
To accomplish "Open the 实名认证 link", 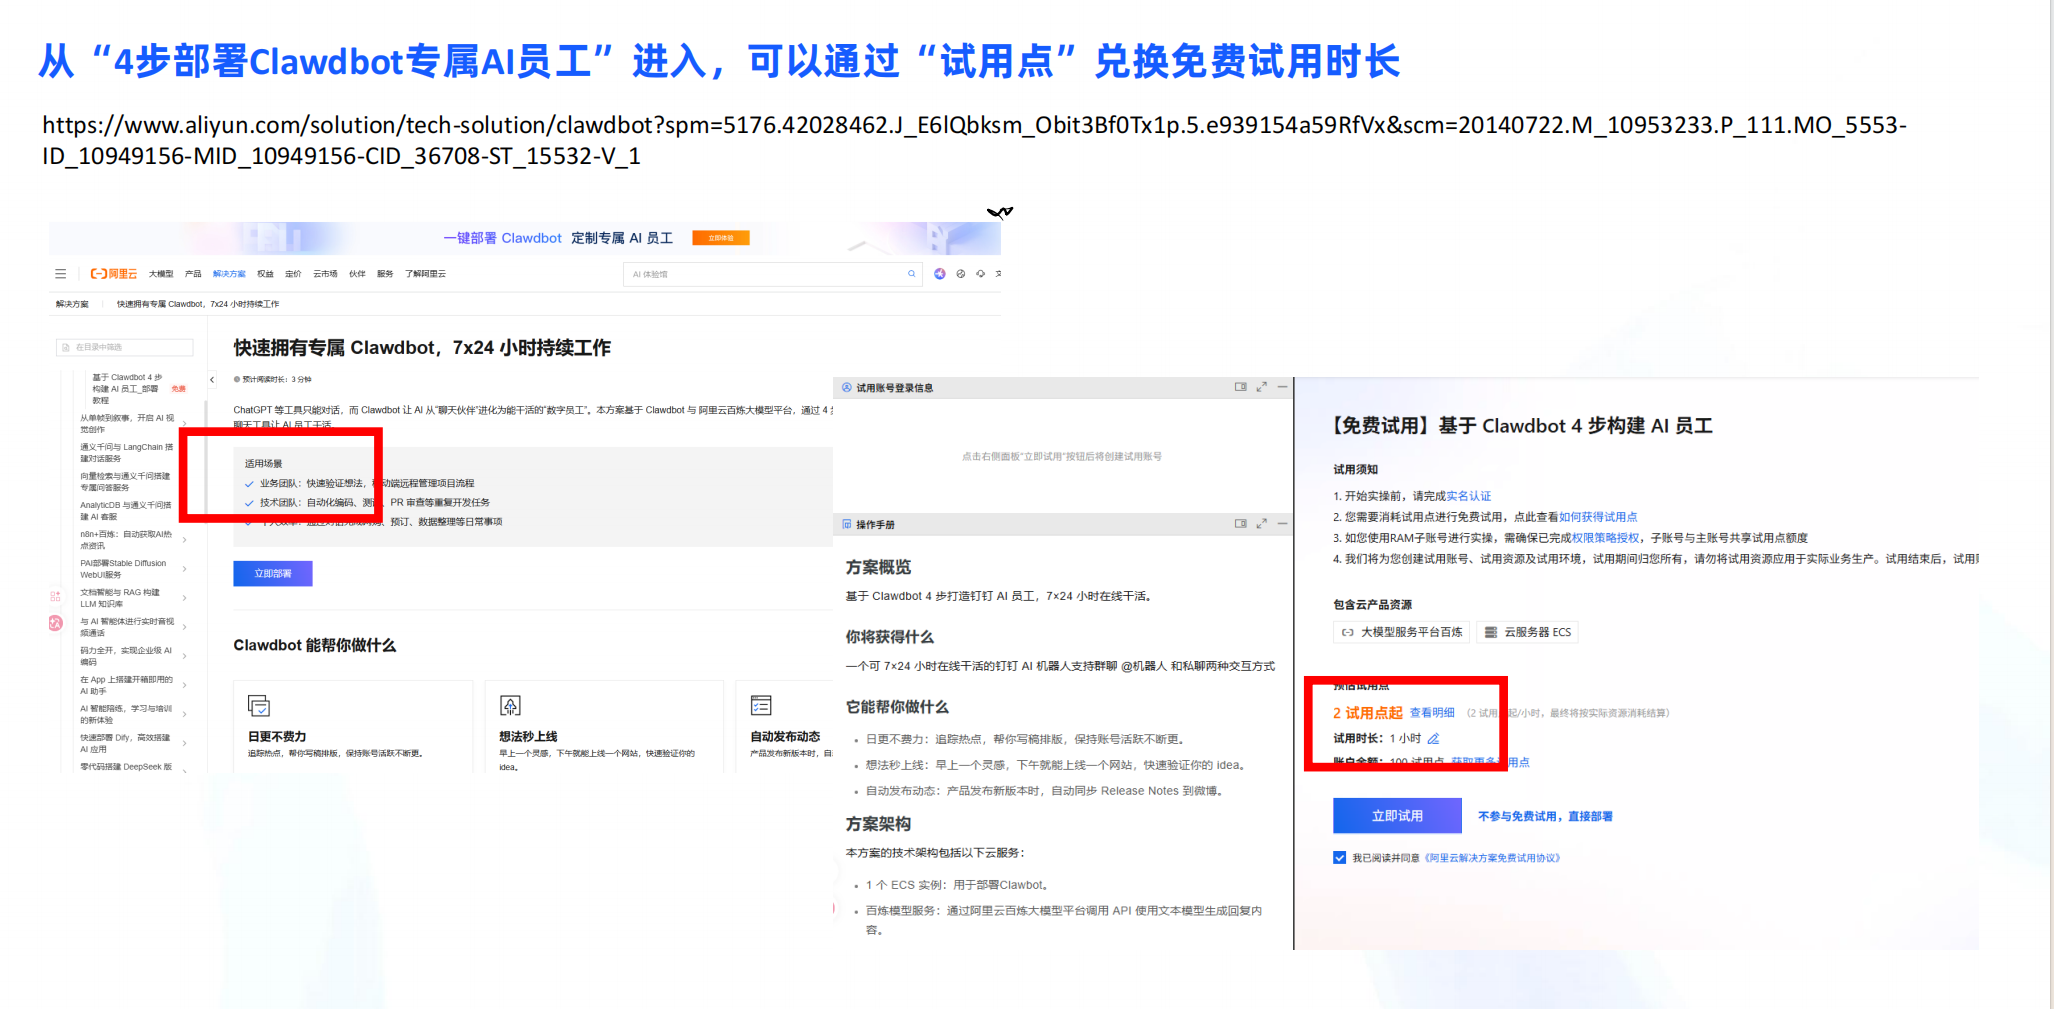I will [x=1468, y=496].
